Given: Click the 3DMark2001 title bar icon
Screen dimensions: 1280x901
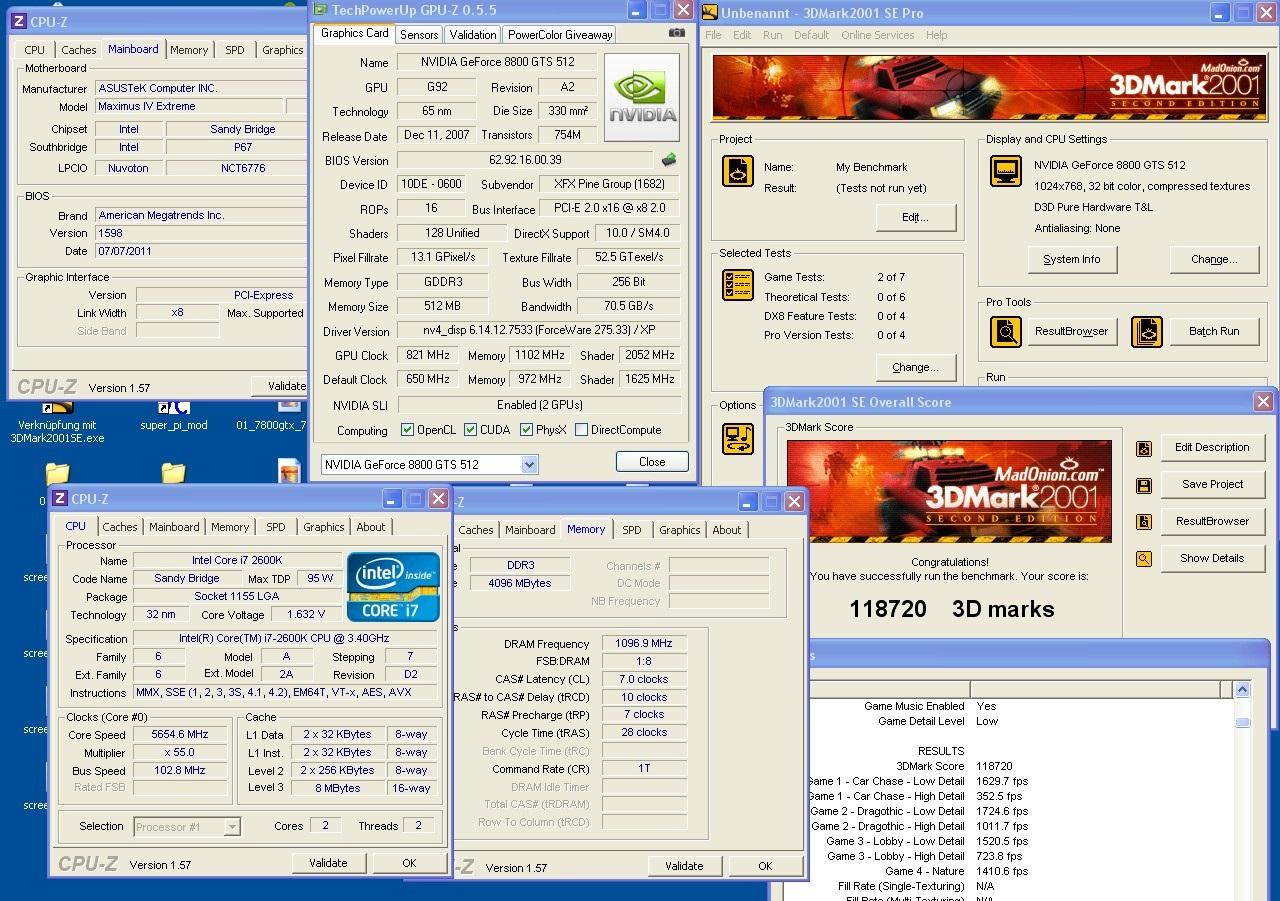Looking at the screenshot, I should [x=710, y=13].
